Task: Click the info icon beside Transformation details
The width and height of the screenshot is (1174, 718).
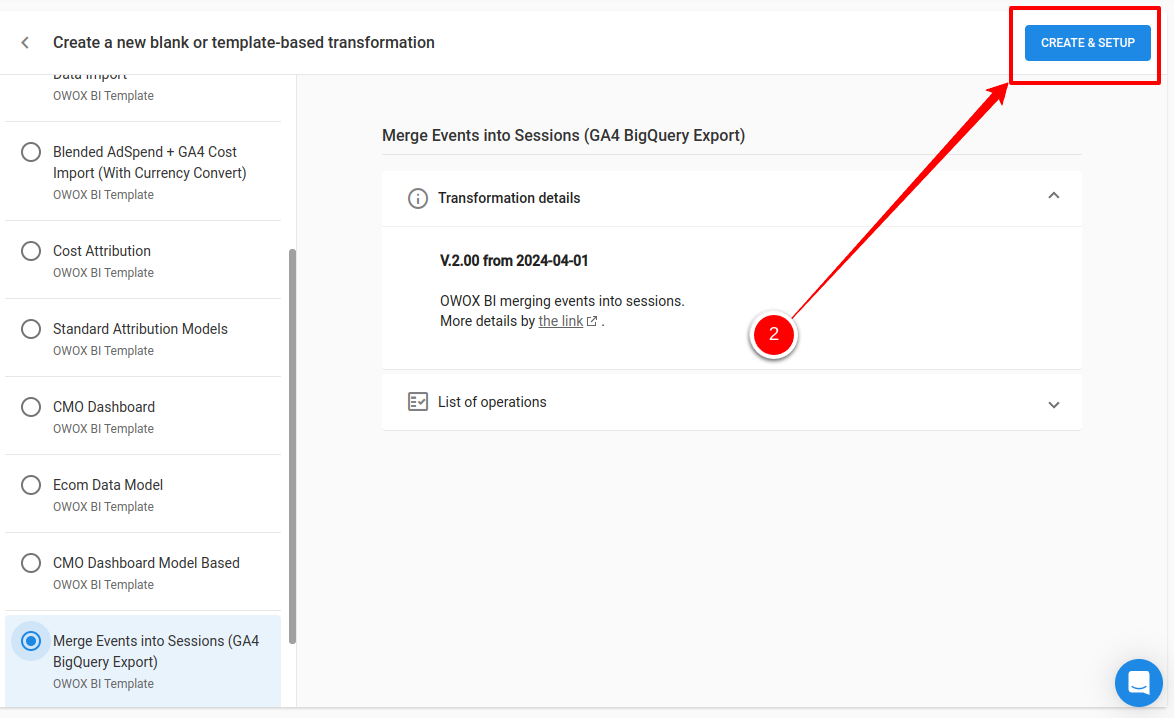Action: point(418,198)
